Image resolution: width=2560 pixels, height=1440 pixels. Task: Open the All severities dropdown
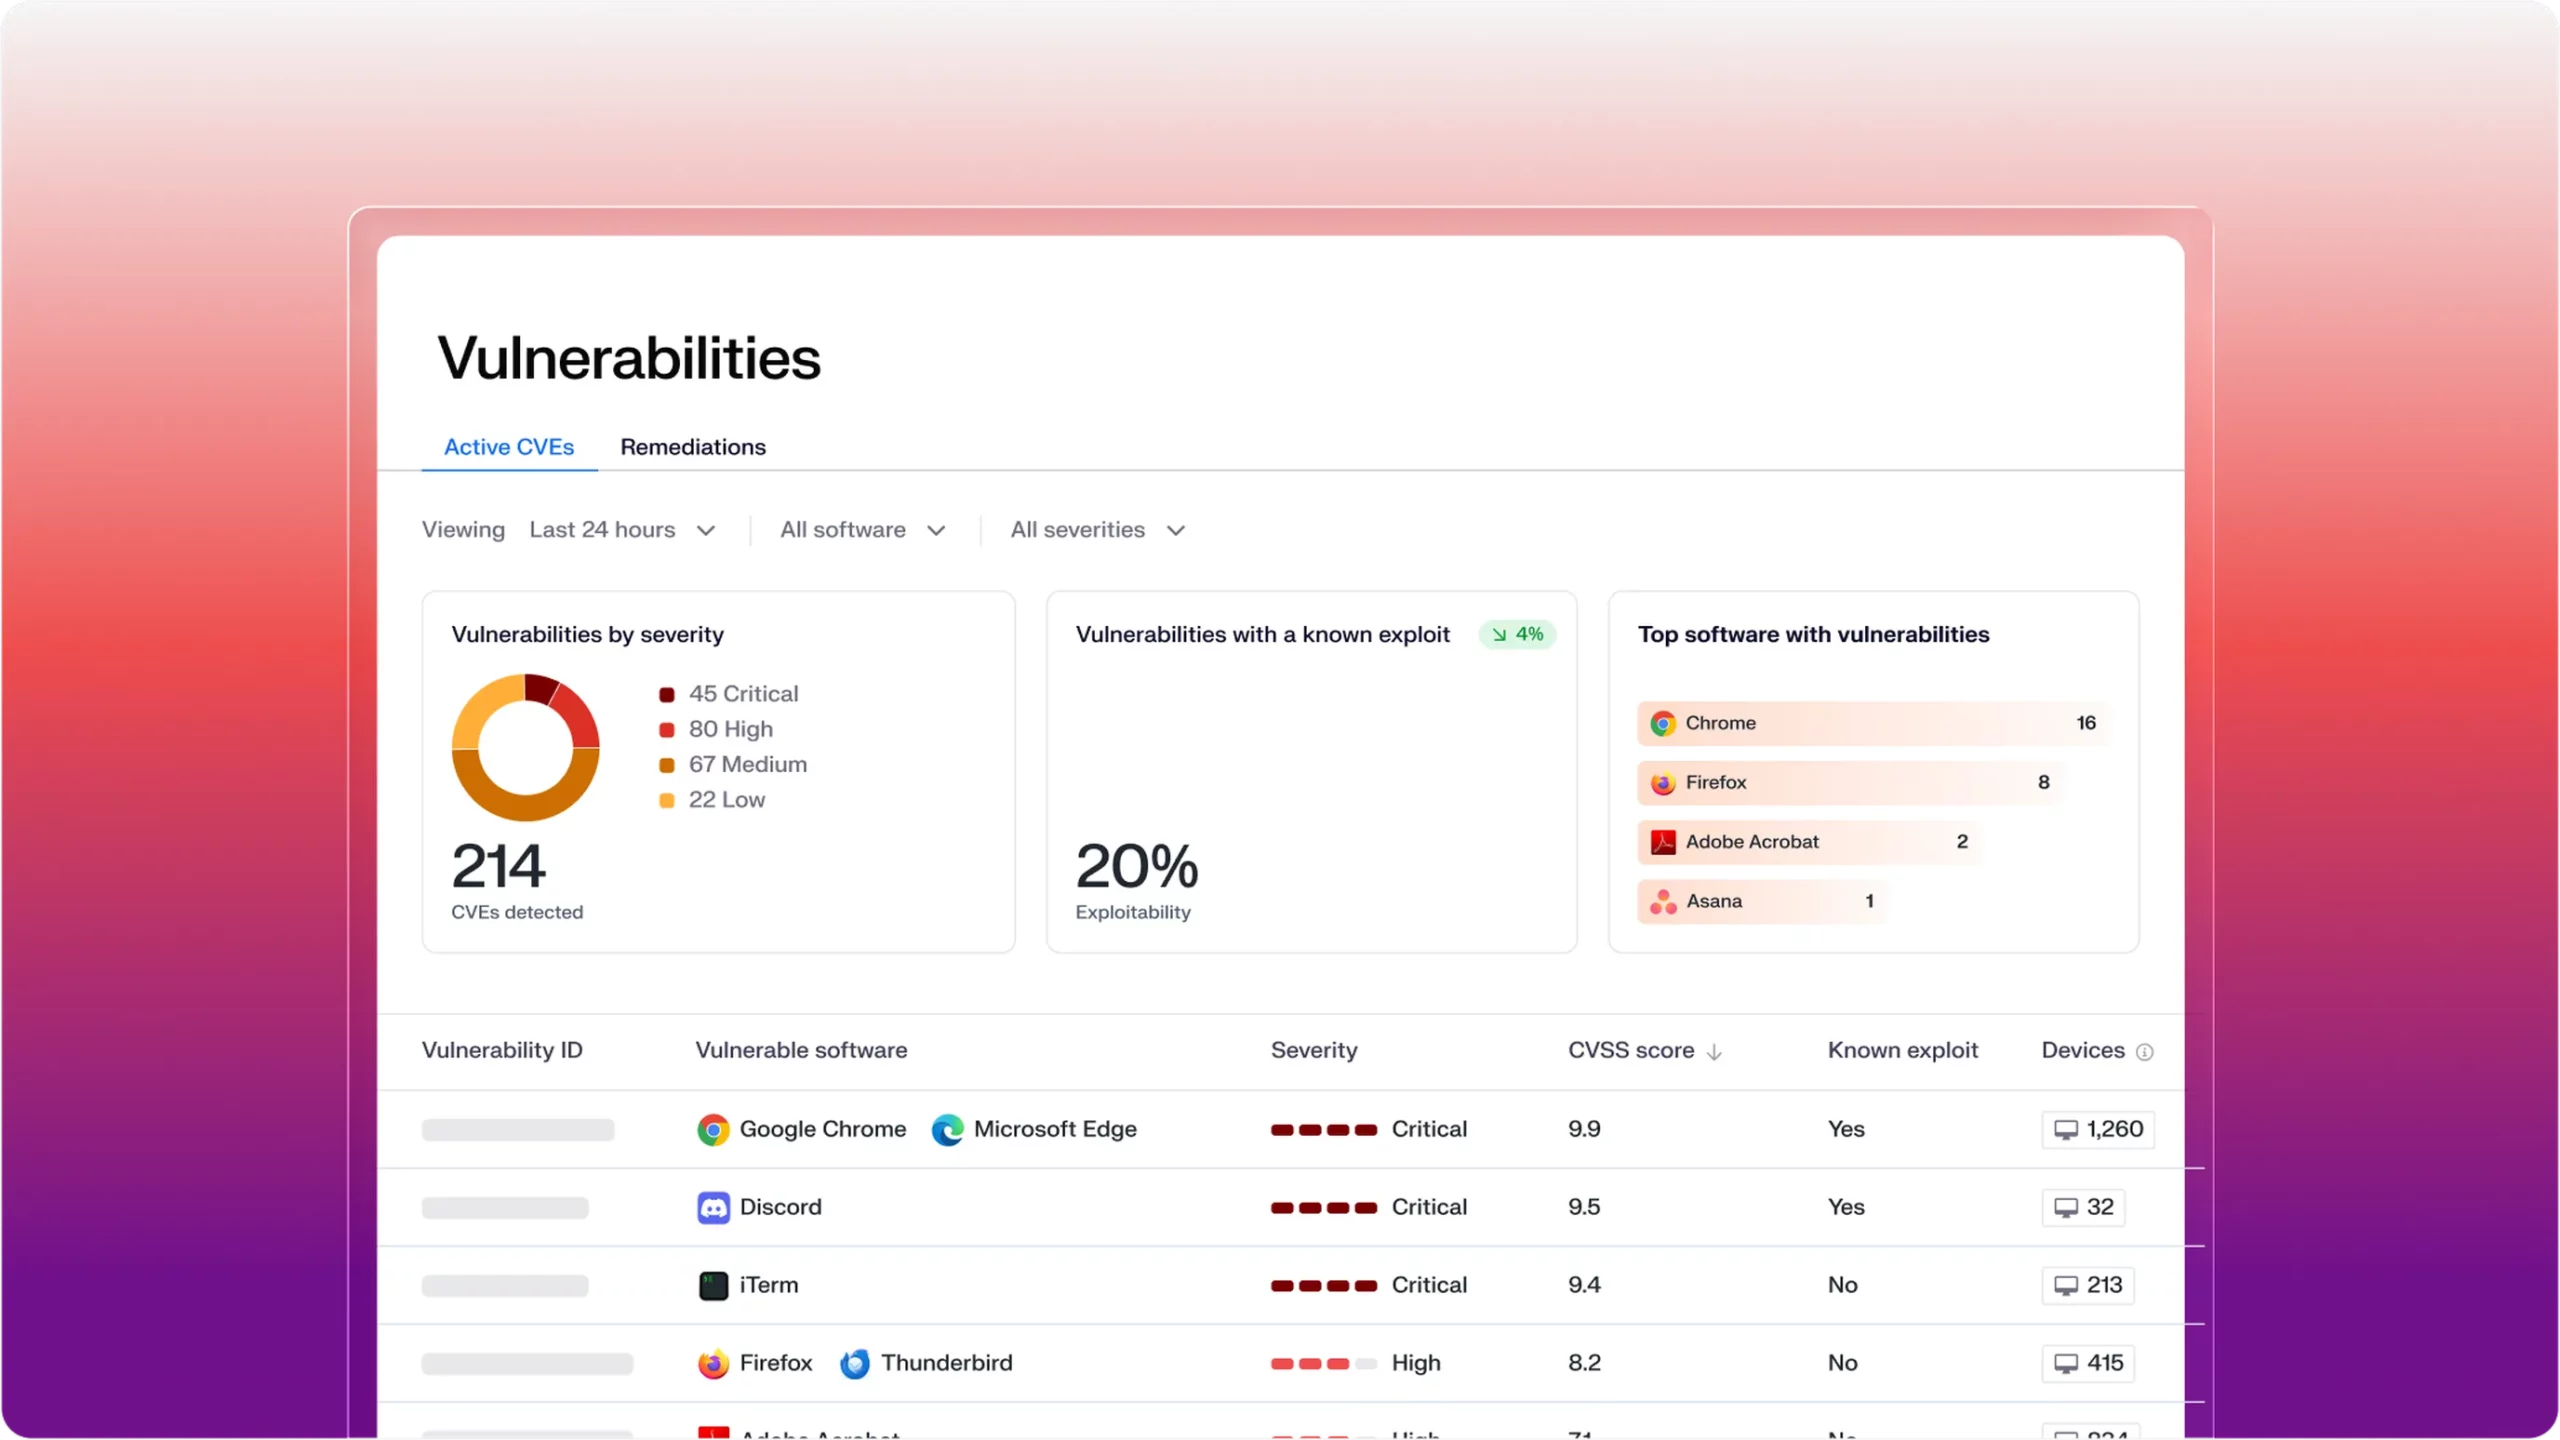[x=1097, y=530]
